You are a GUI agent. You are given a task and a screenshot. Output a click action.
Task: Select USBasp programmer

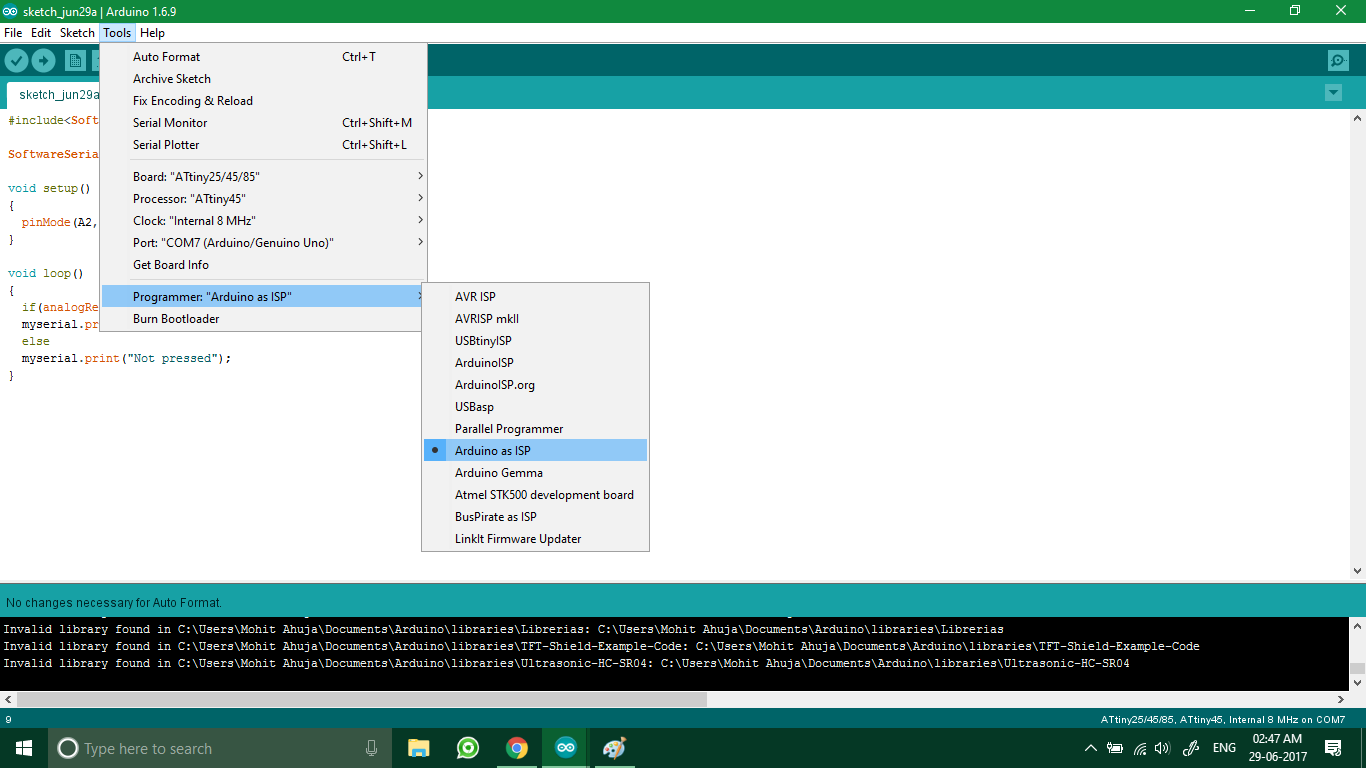535,407
